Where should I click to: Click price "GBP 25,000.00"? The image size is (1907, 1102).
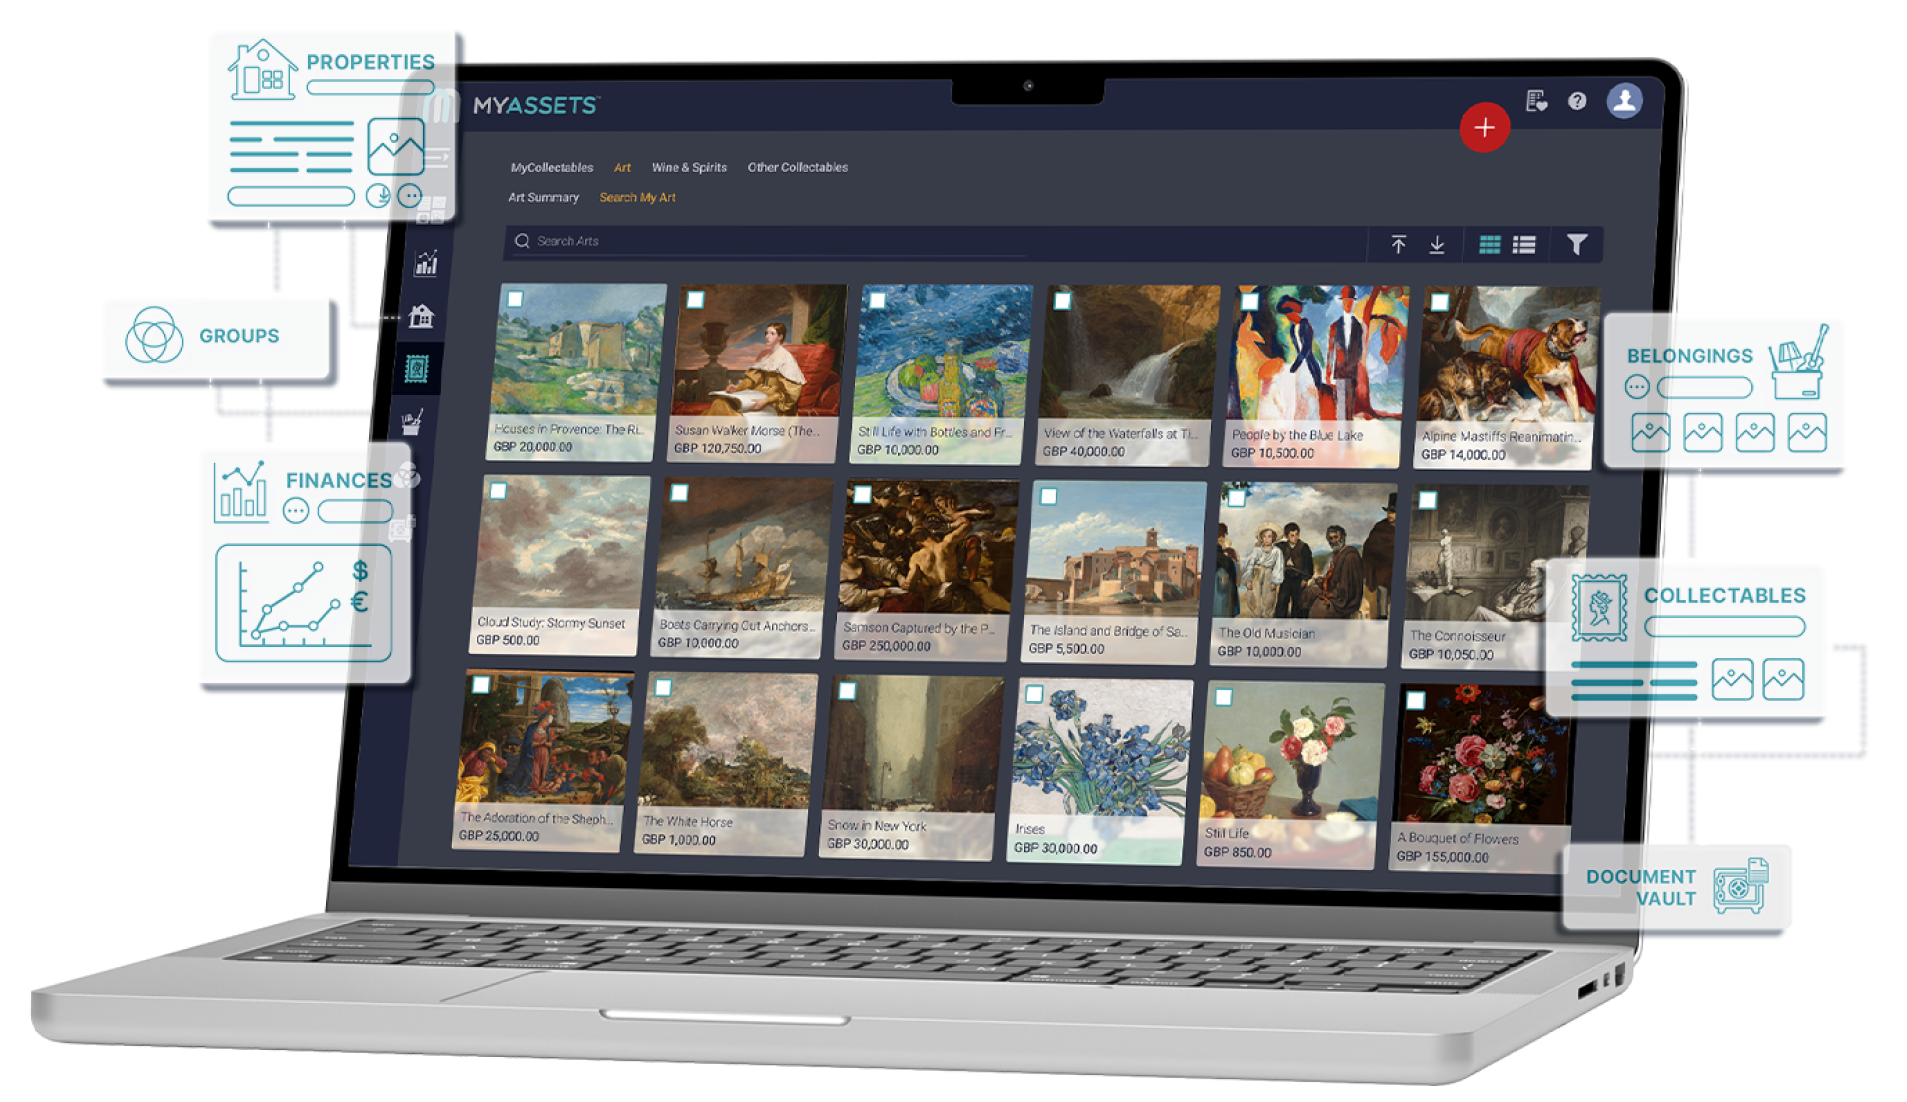tap(498, 836)
